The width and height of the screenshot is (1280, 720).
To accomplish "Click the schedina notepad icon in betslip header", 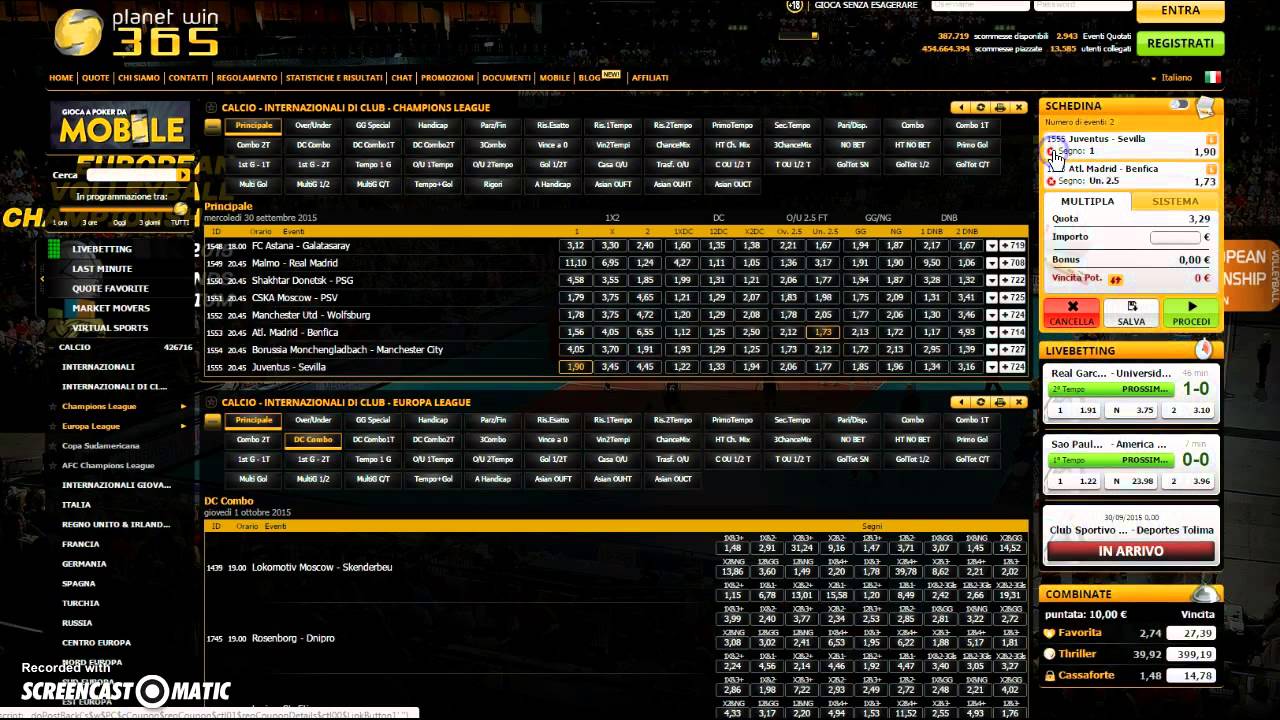I will pos(1206,105).
